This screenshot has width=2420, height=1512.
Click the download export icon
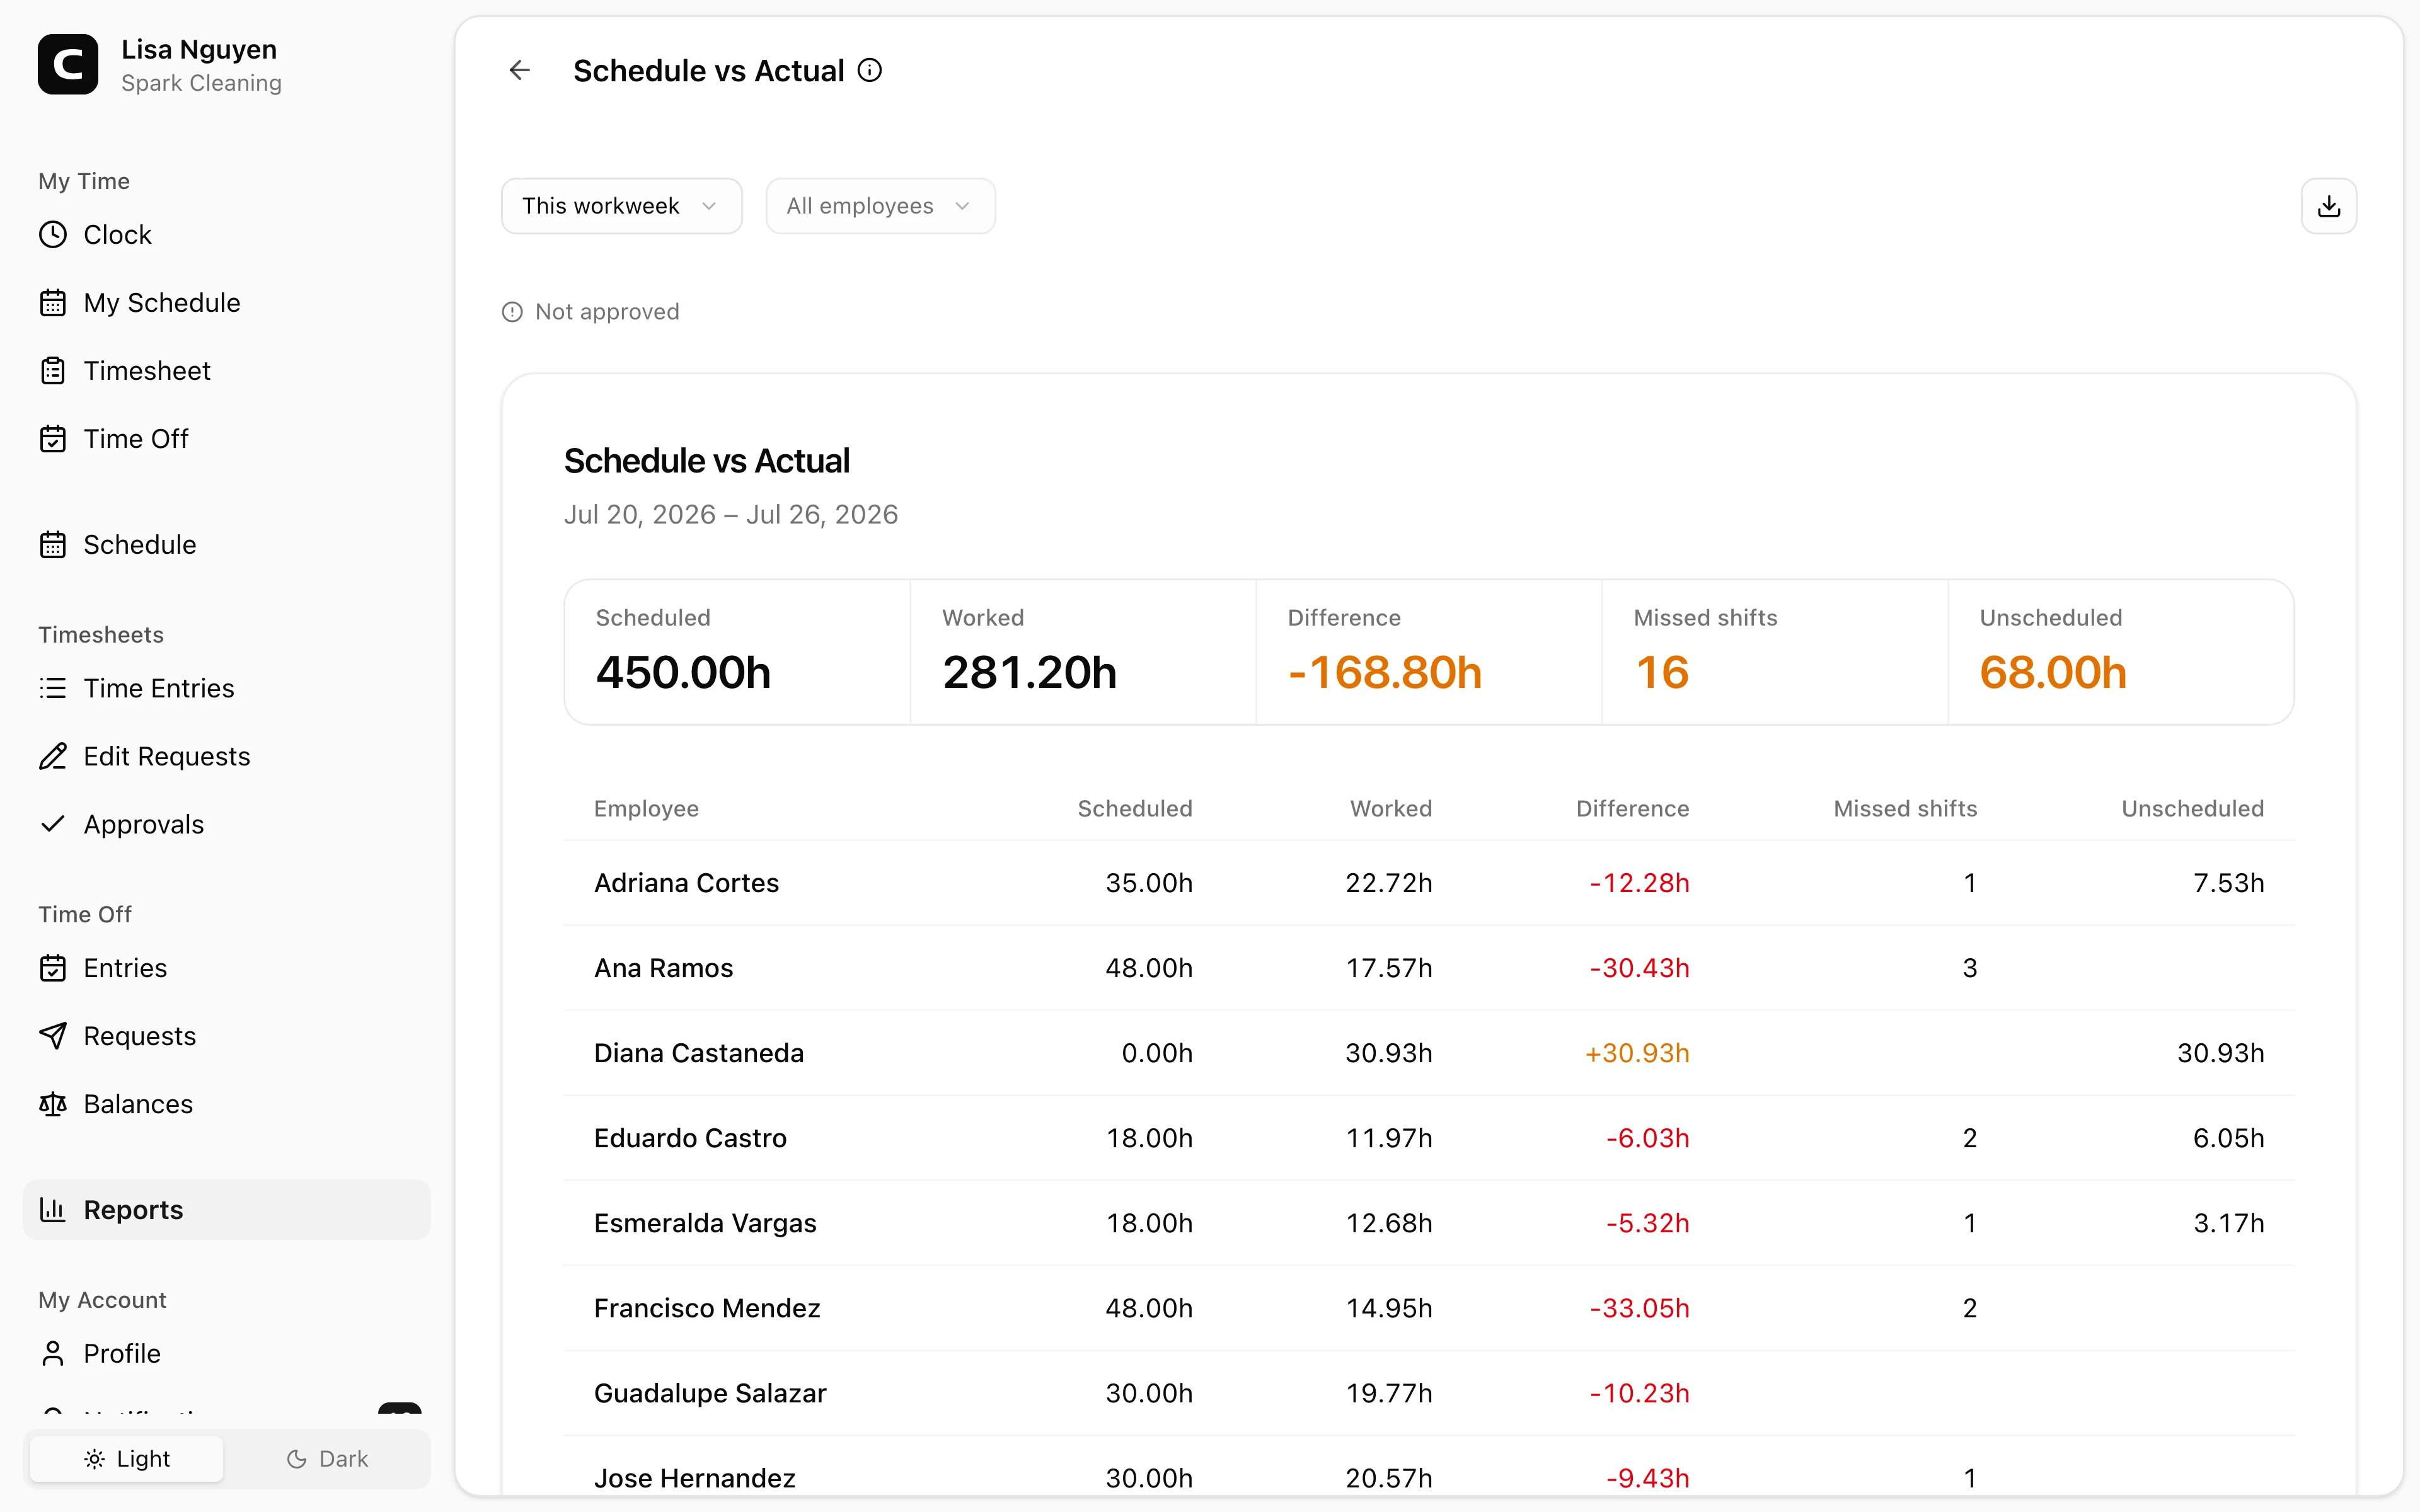point(2328,206)
